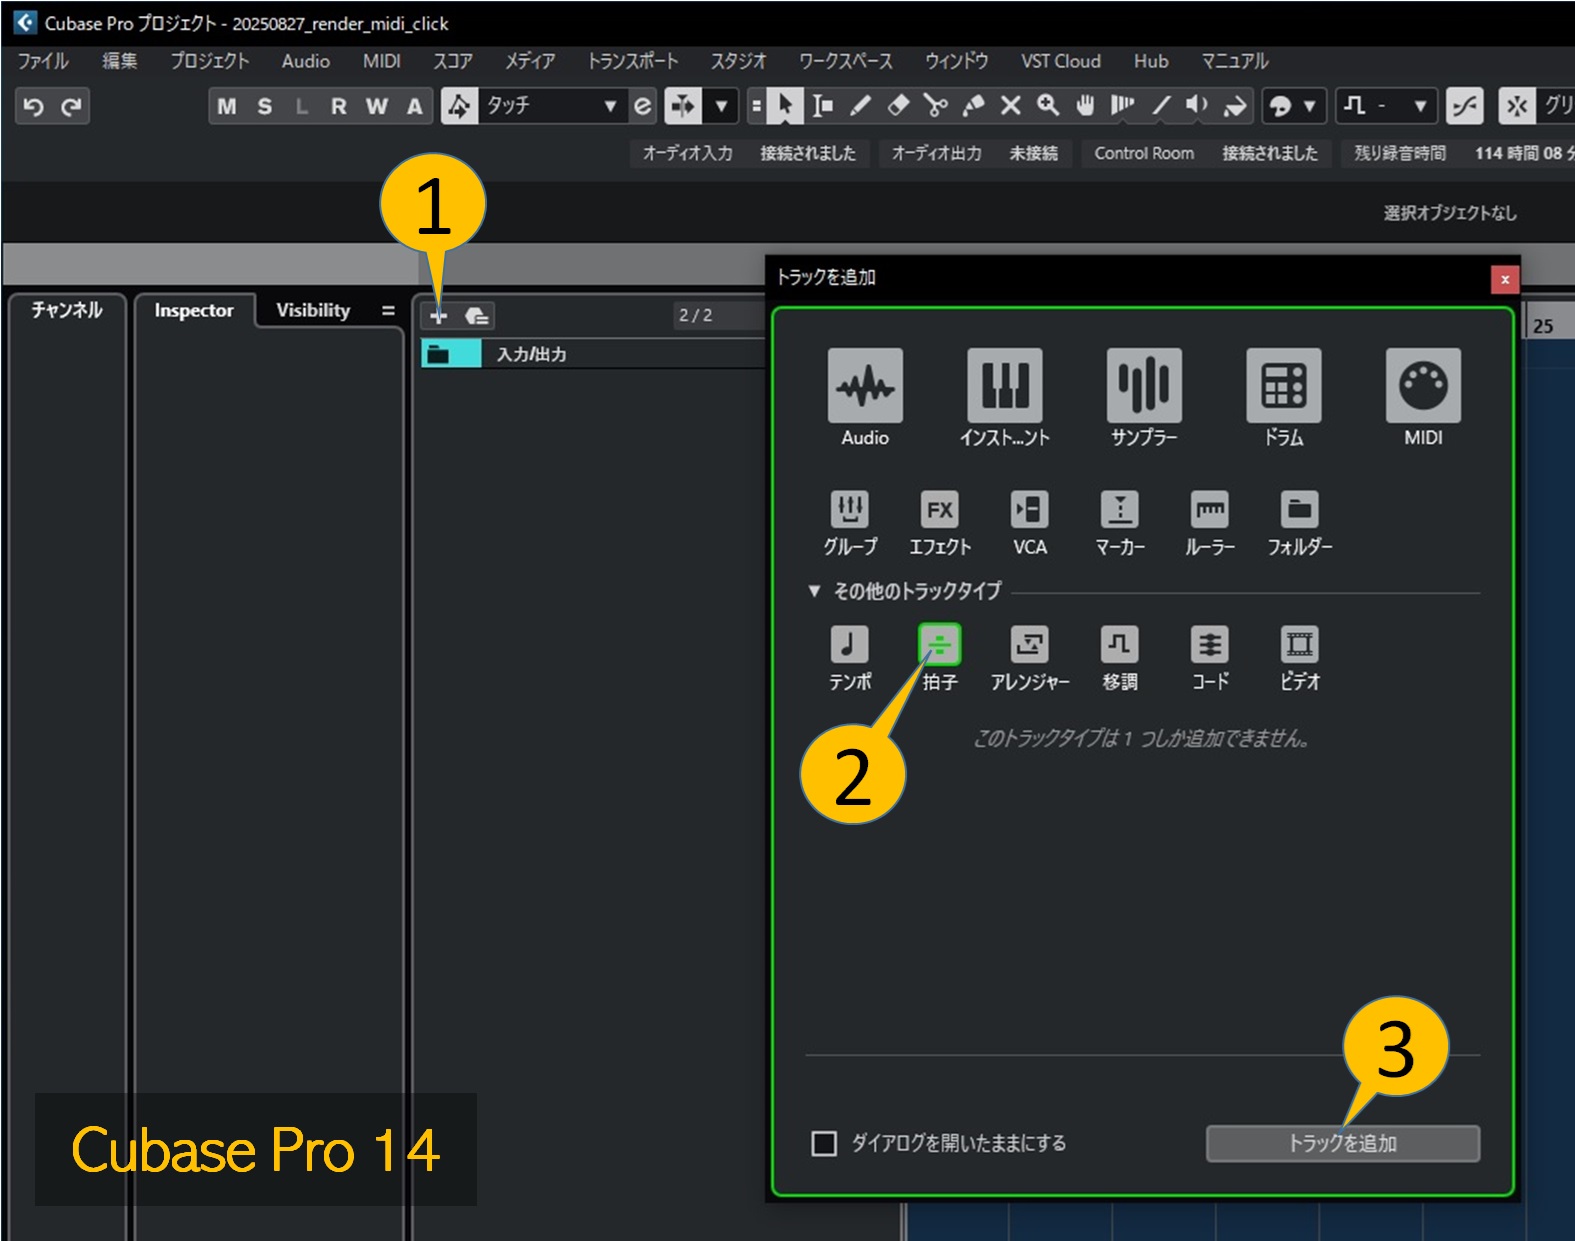This screenshot has width=1575, height=1241.
Task: Choose the サンプラー track type
Action: click(x=1144, y=398)
